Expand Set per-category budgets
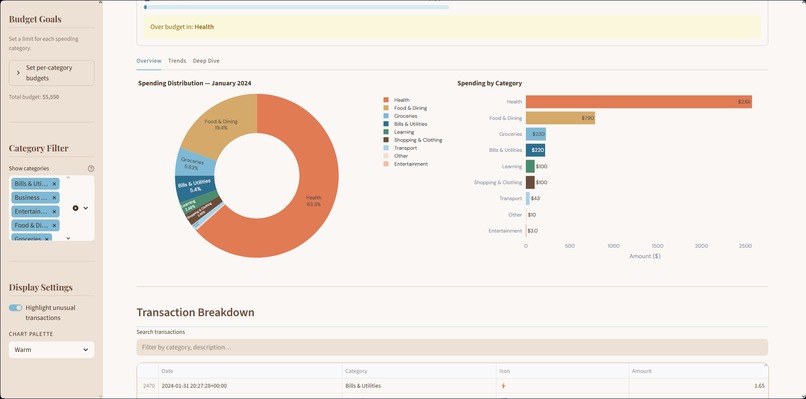This screenshot has height=399, width=806. point(51,73)
